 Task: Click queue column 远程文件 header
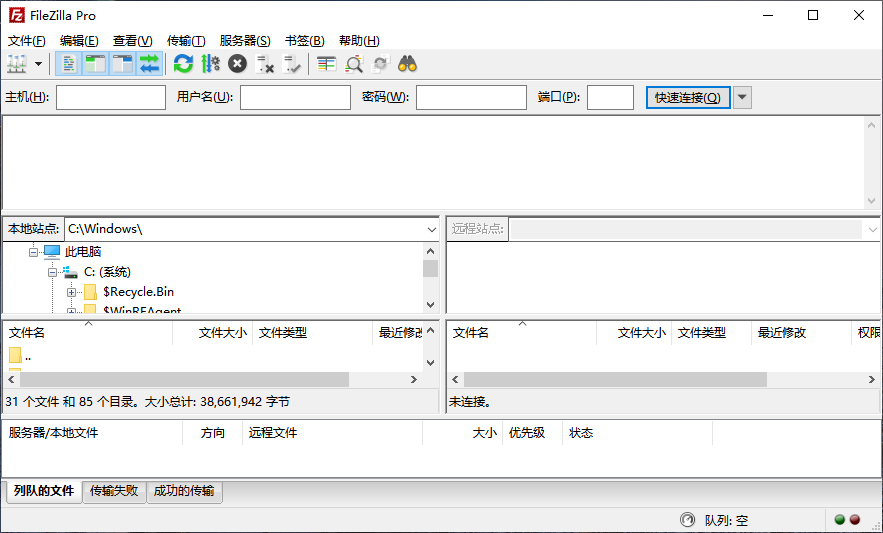pyautogui.click(x=332, y=433)
